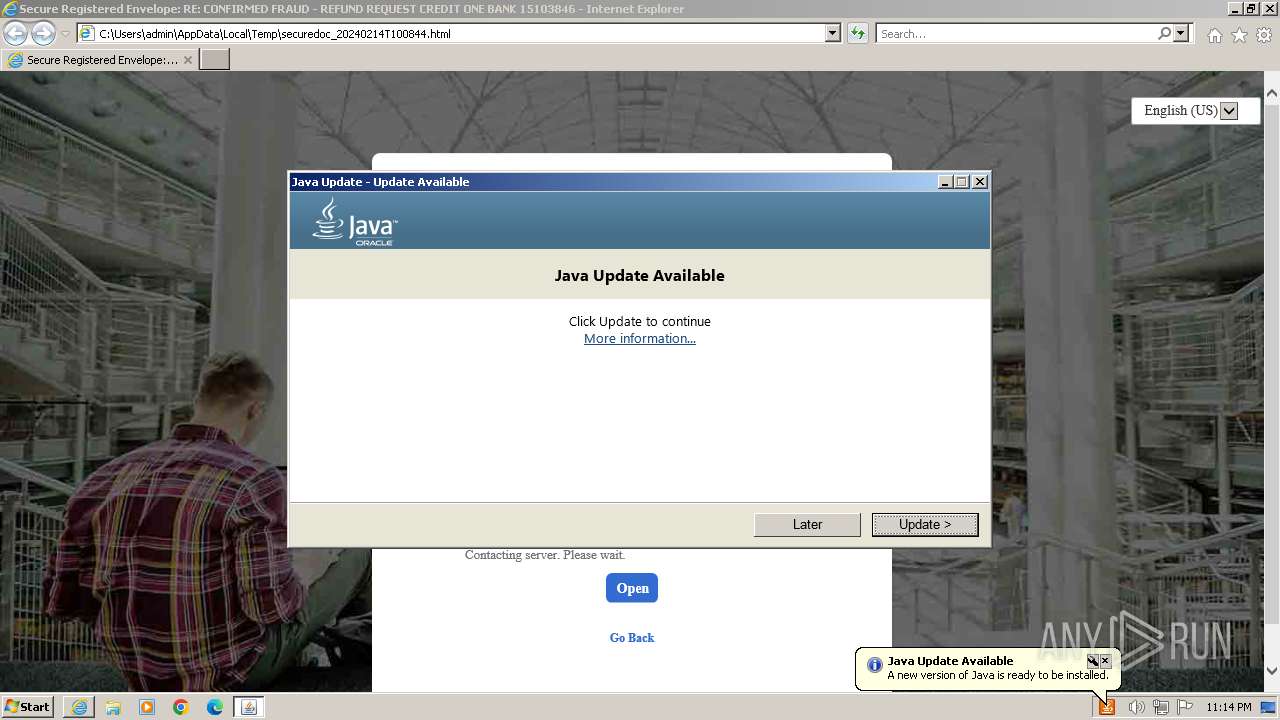
Task: Click the Later button in Java dialog
Action: click(x=807, y=524)
